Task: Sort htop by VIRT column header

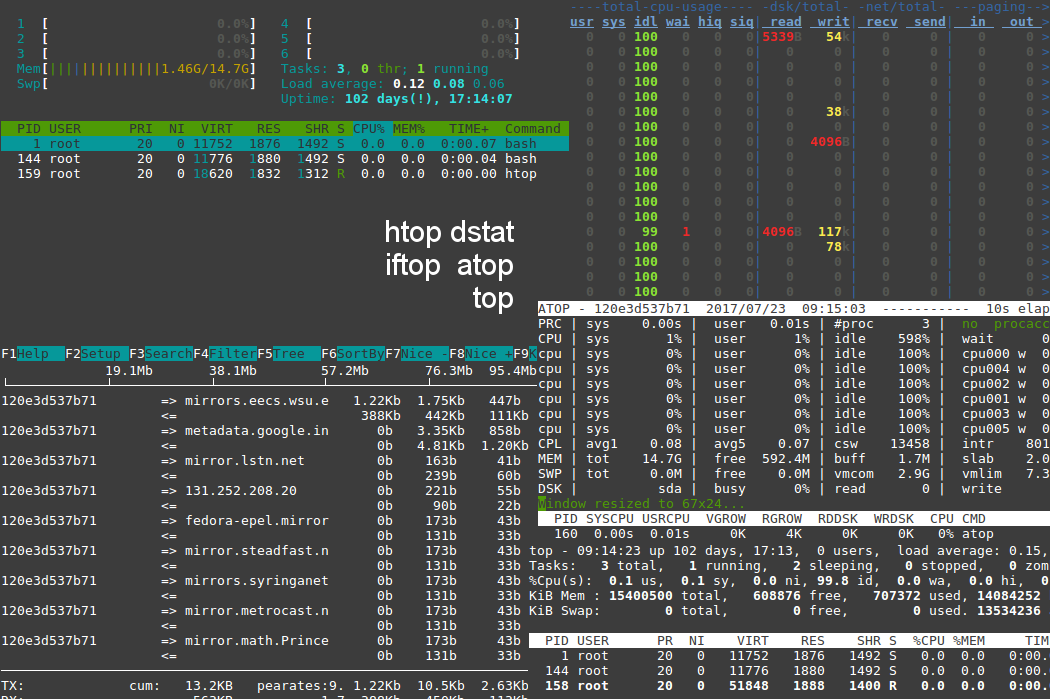Action: point(217,129)
